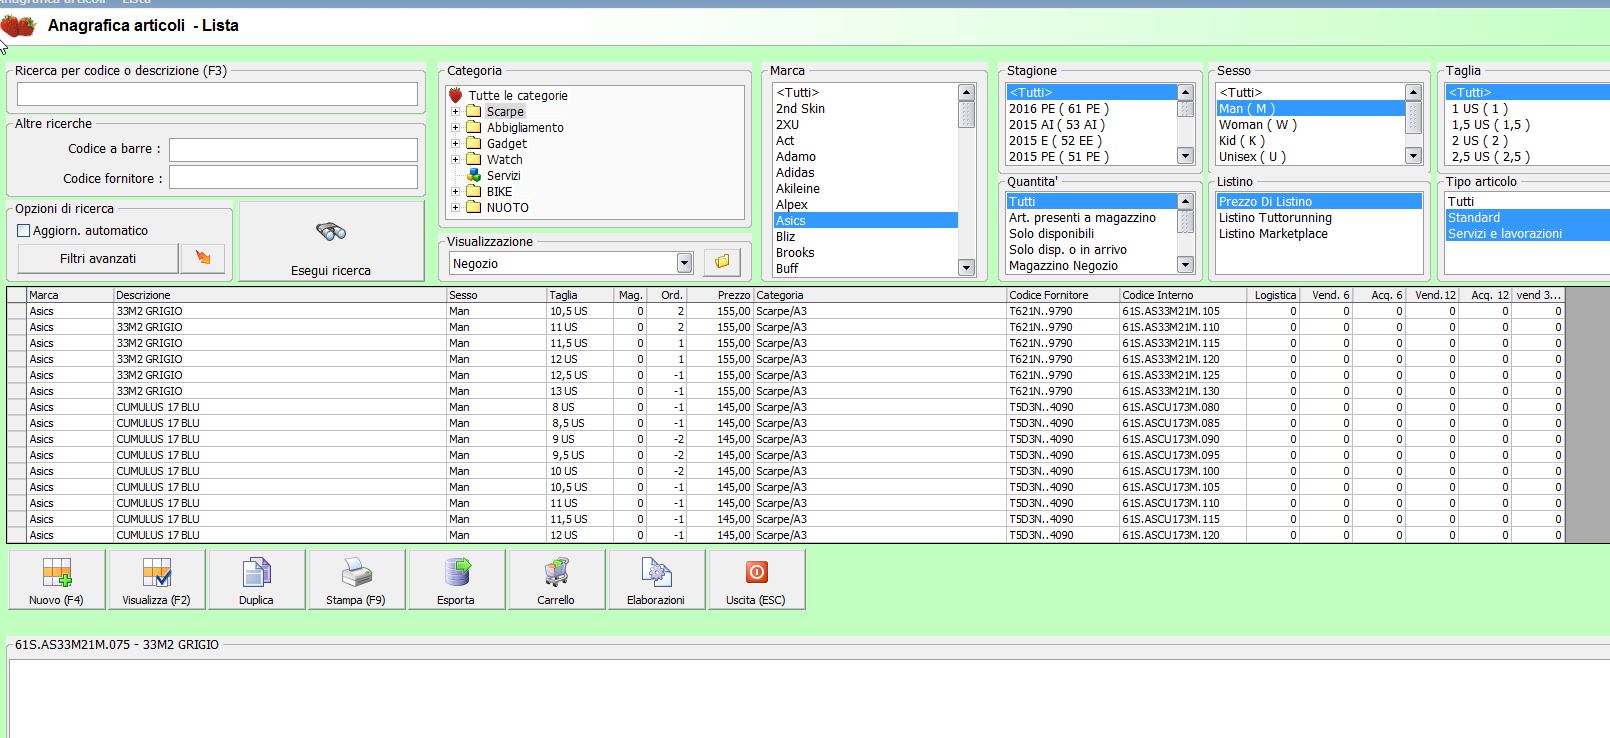
Task: Choose Magazzino Negozio quantity filter
Action: click(x=1091, y=266)
